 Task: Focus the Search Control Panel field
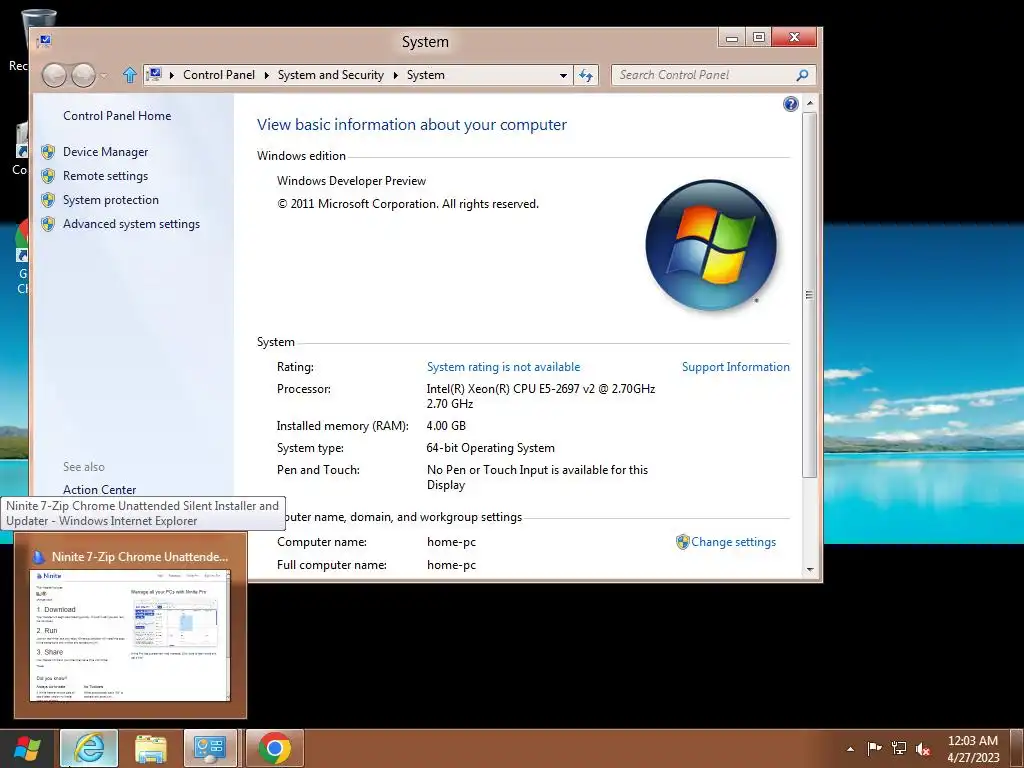(713, 75)
